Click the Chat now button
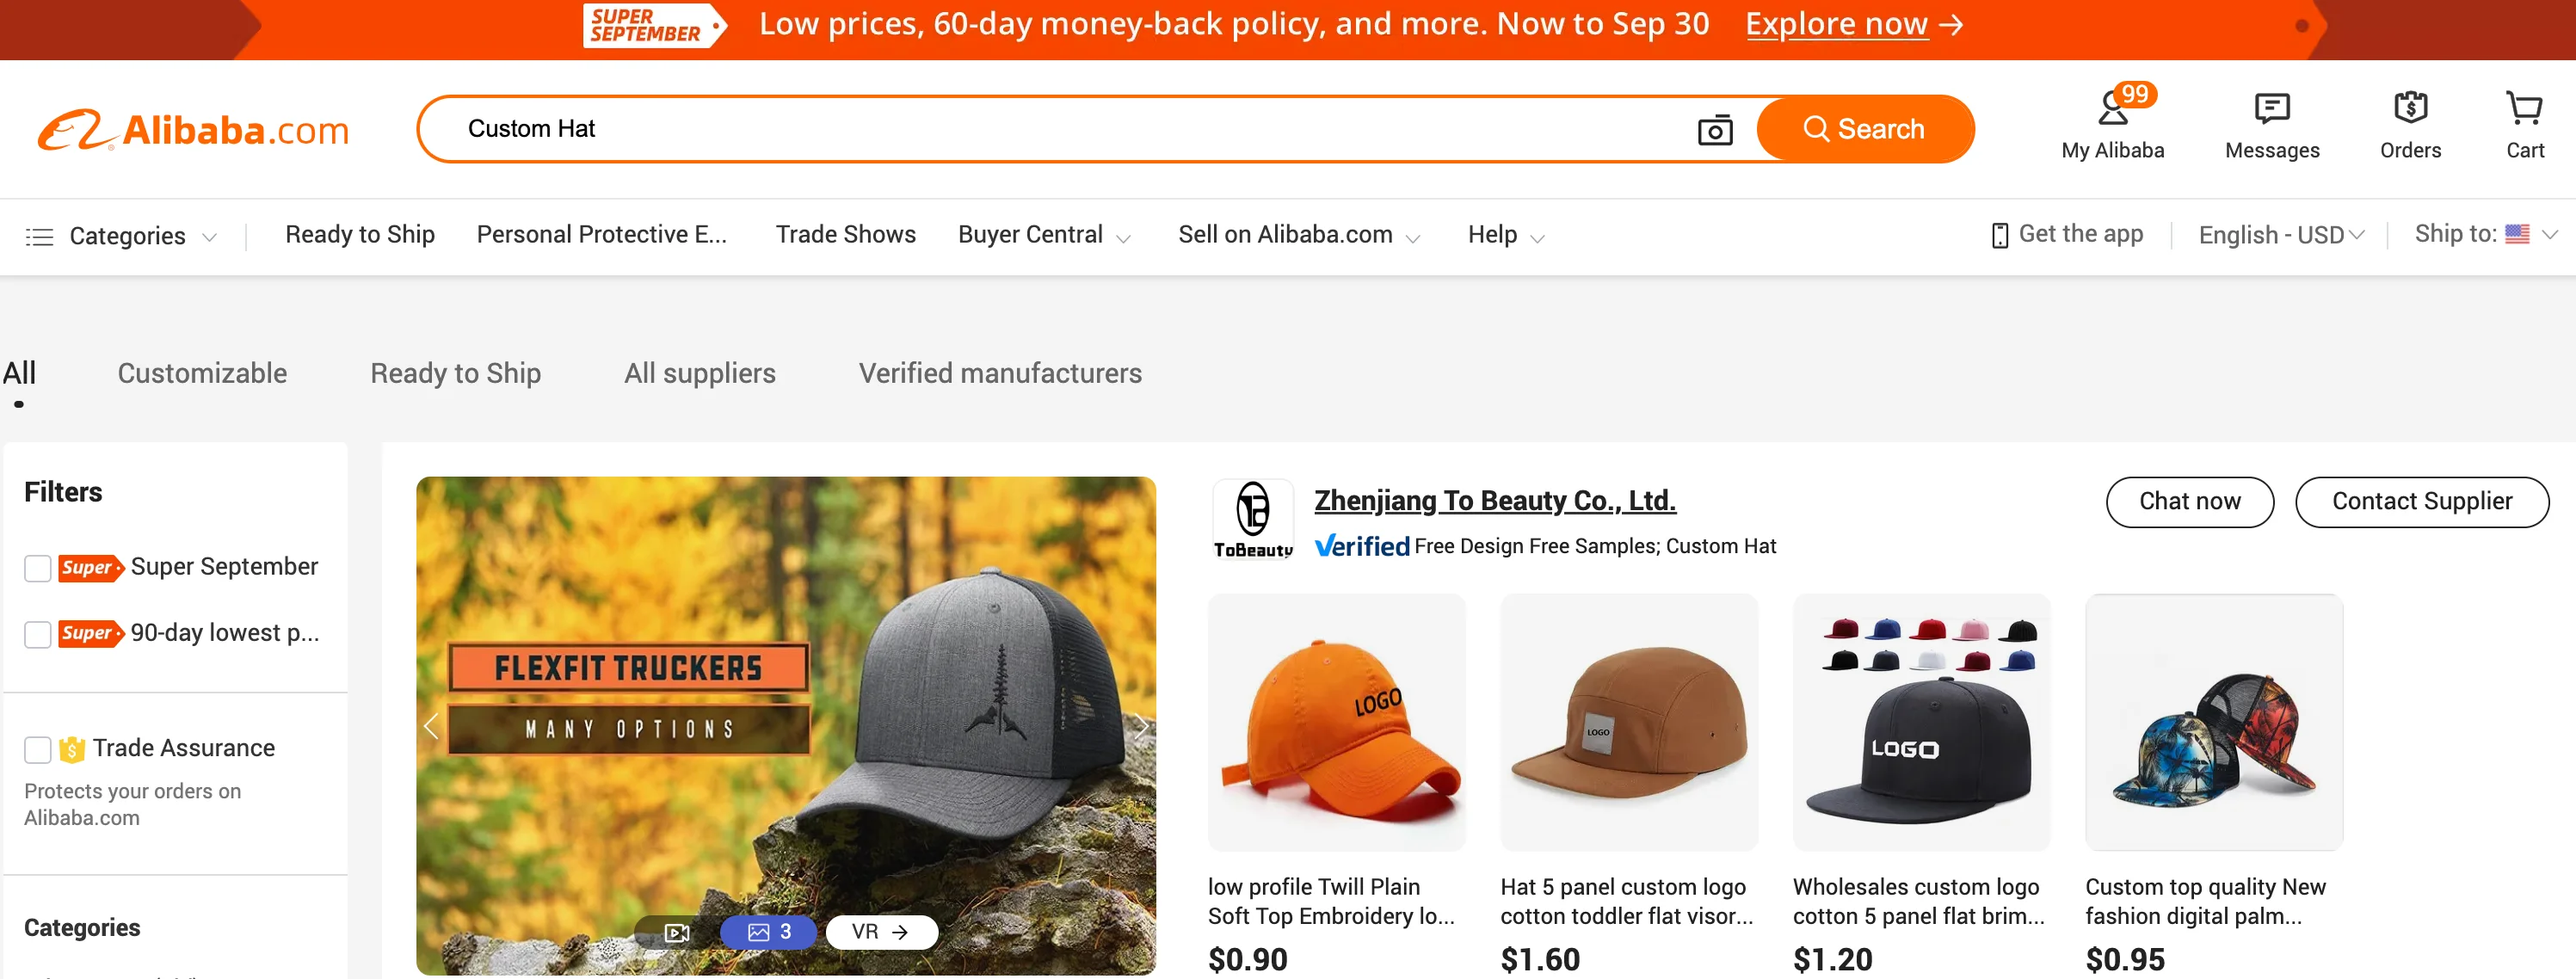The width and height of the screenshot is (2576, 979). (x=2188, y=501)
